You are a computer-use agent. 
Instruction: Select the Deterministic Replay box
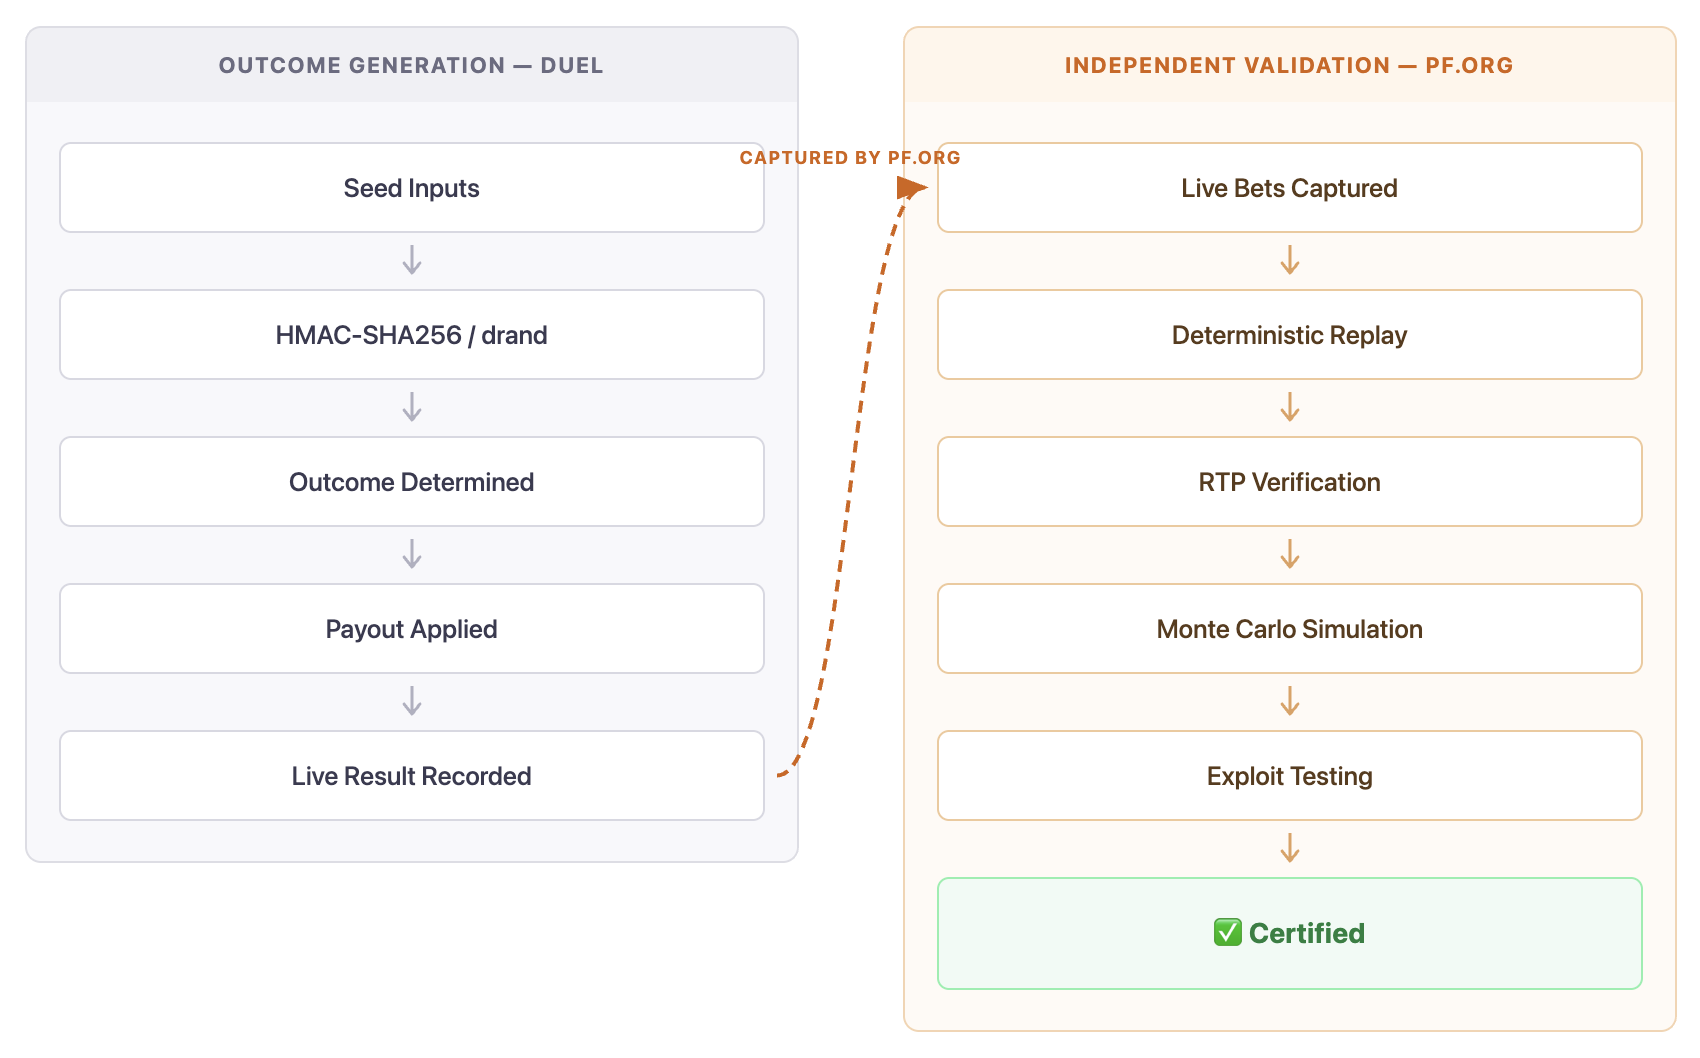(x=1289, y=335)
